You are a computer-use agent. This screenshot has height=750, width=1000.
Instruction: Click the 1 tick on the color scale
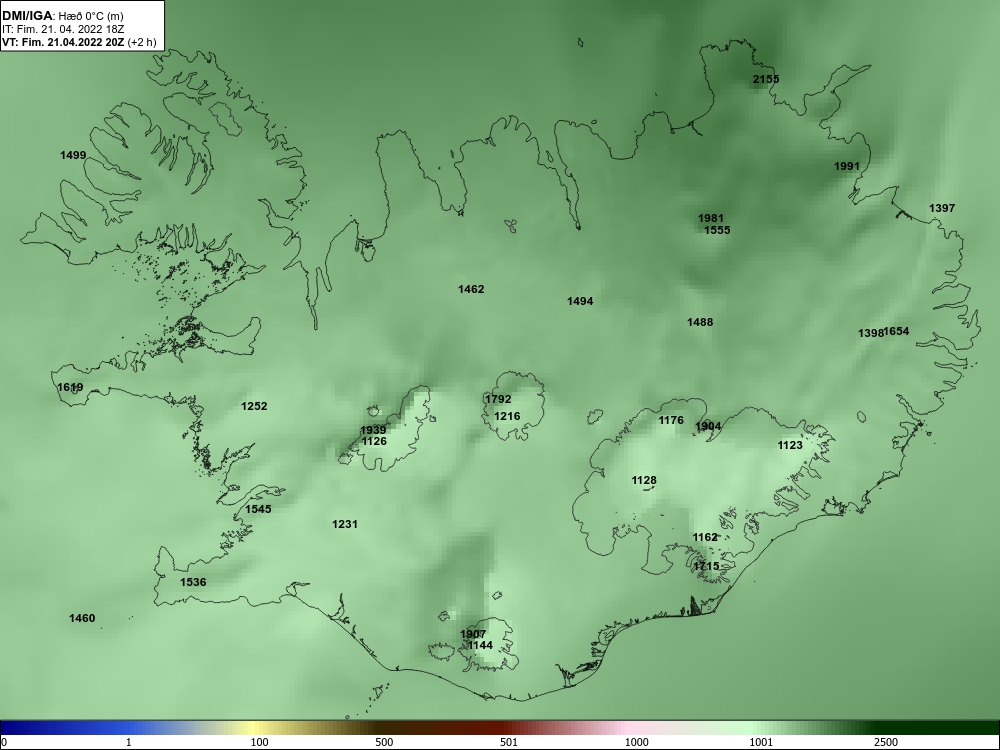[129, 742]
